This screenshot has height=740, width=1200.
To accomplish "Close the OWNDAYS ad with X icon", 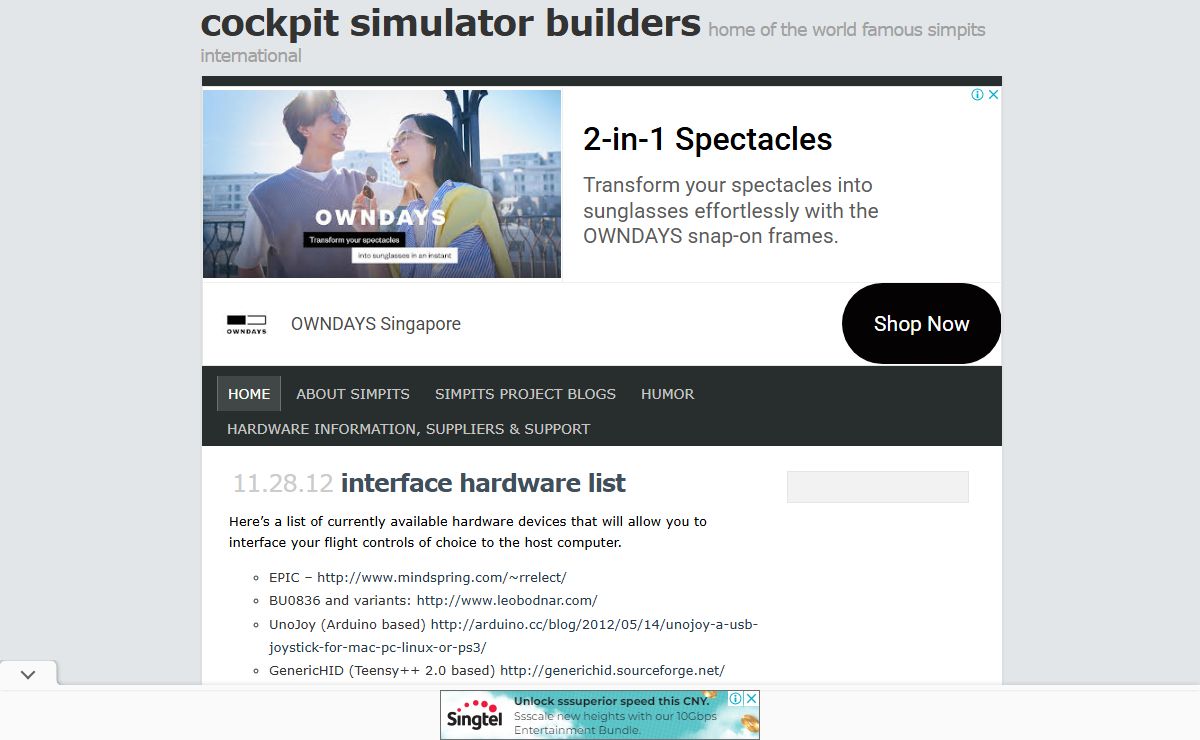I will click(993, 95).
